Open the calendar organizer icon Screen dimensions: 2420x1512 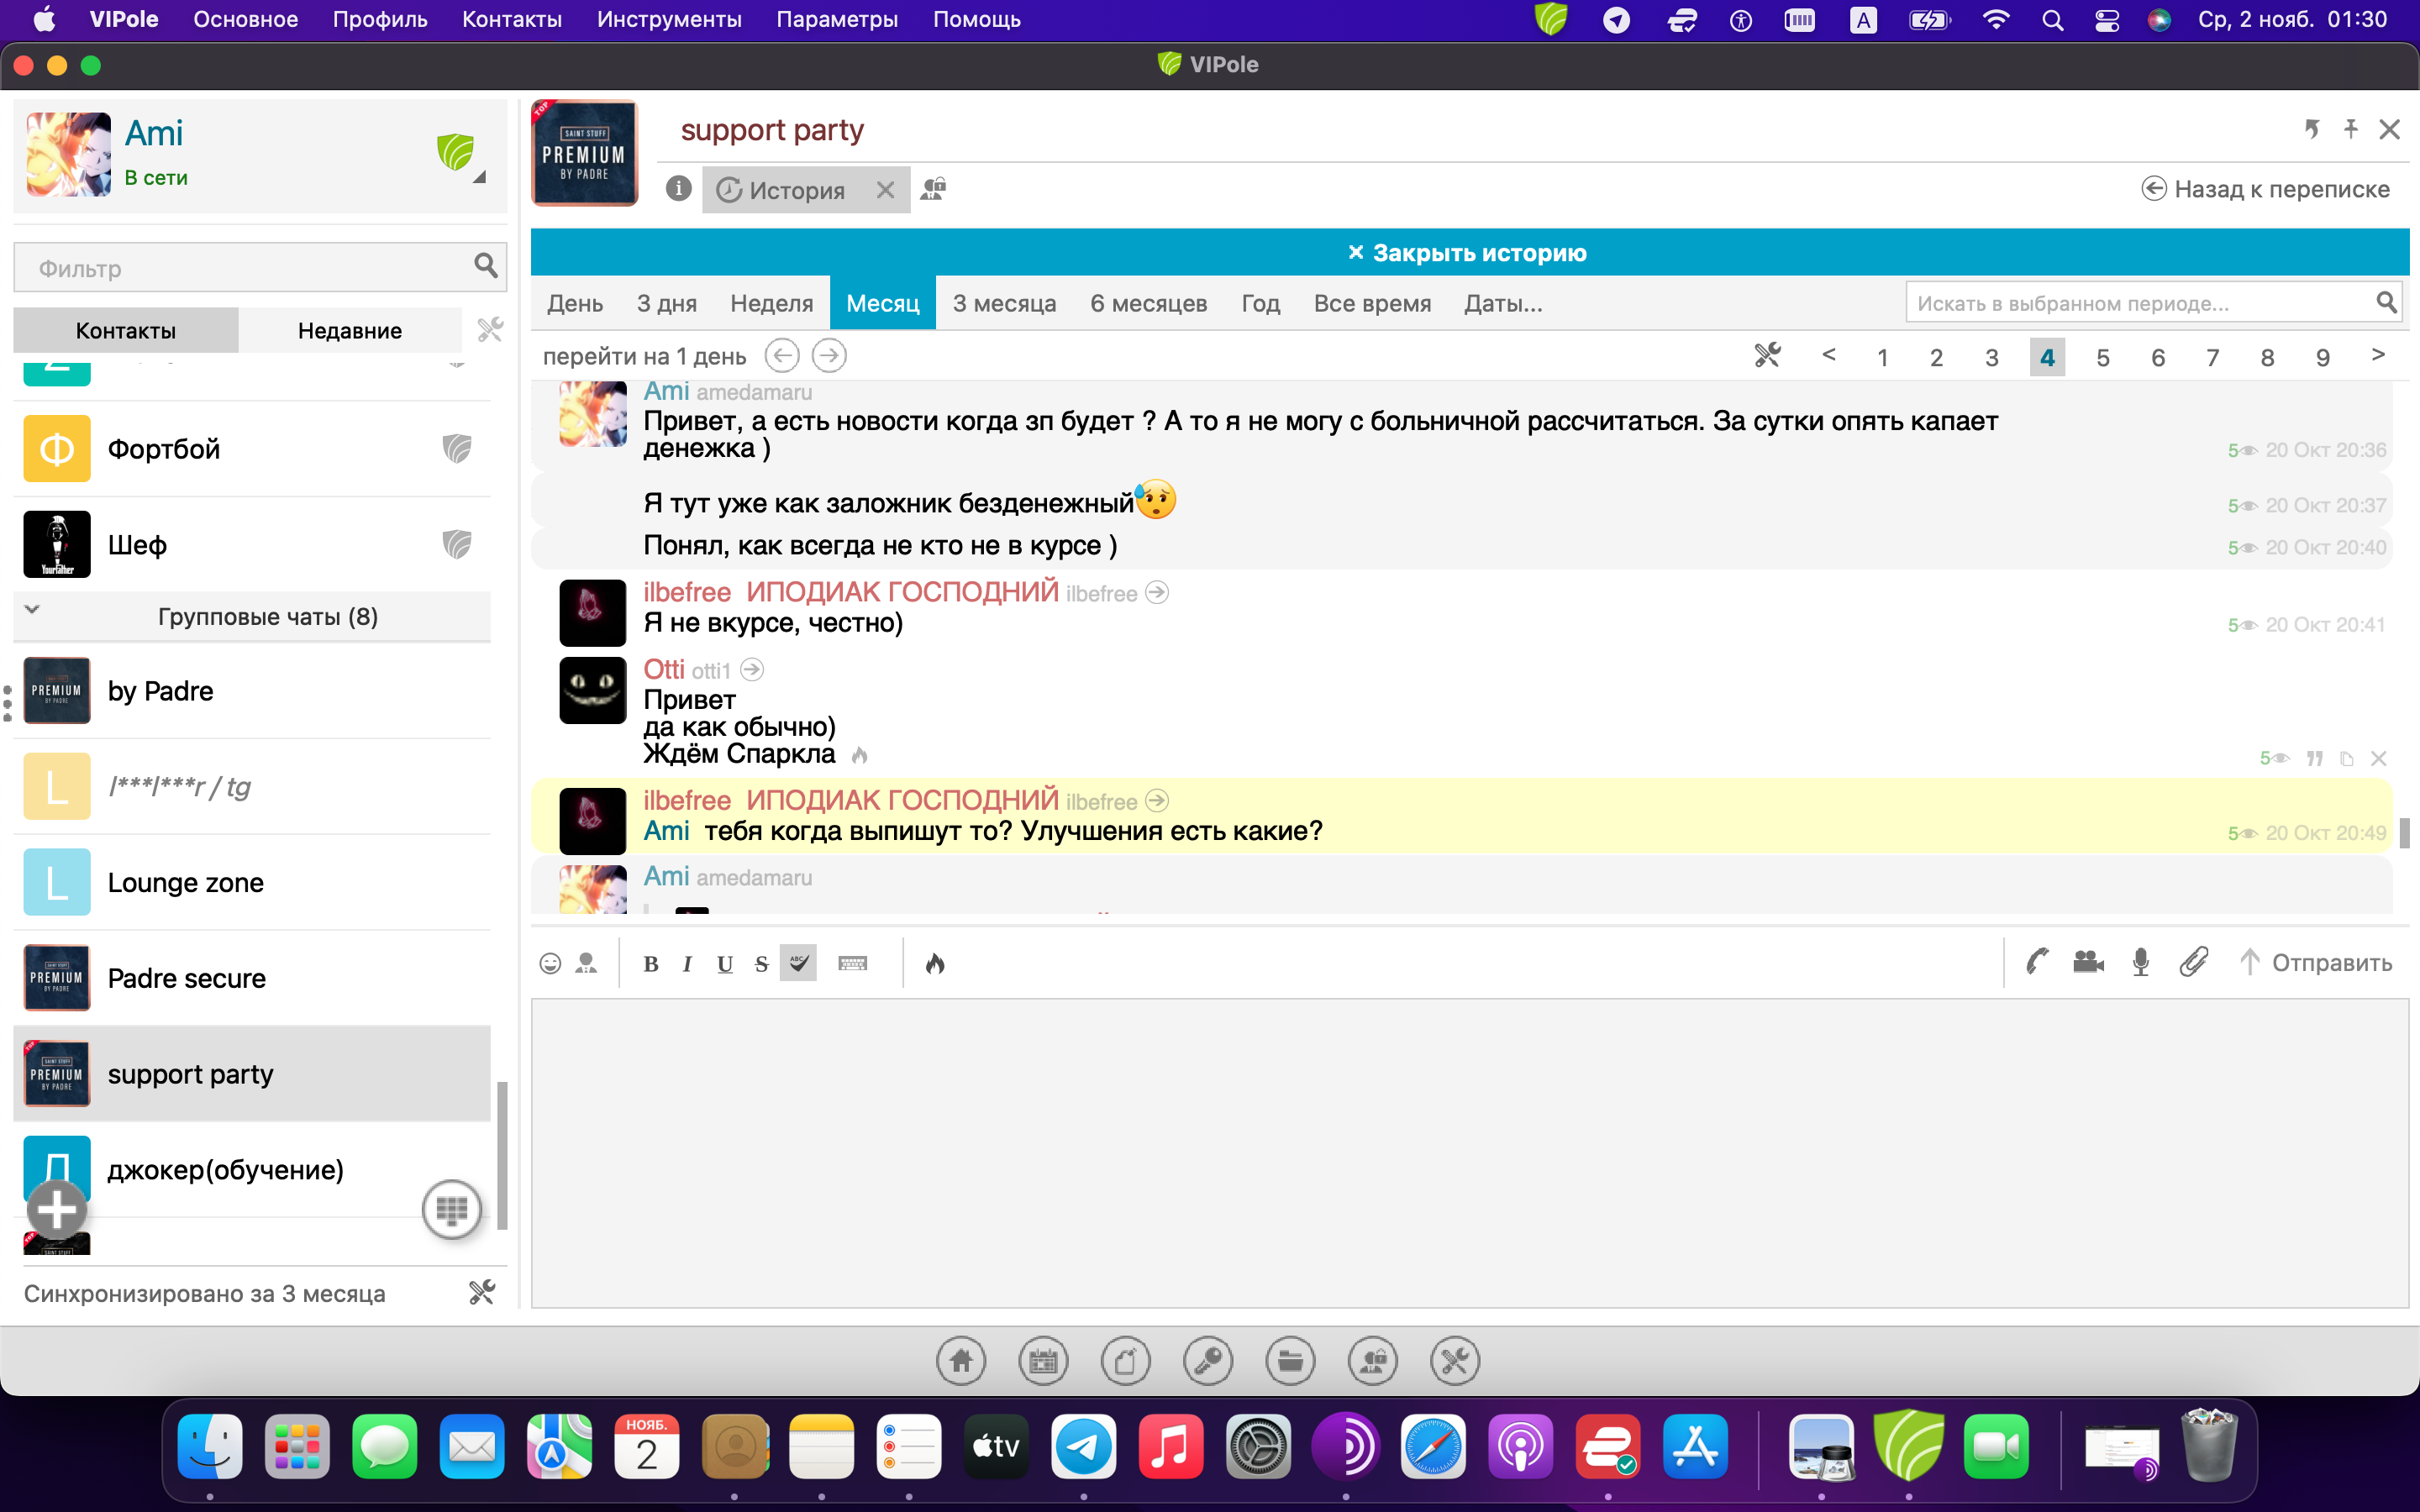pos(1043,1360)
